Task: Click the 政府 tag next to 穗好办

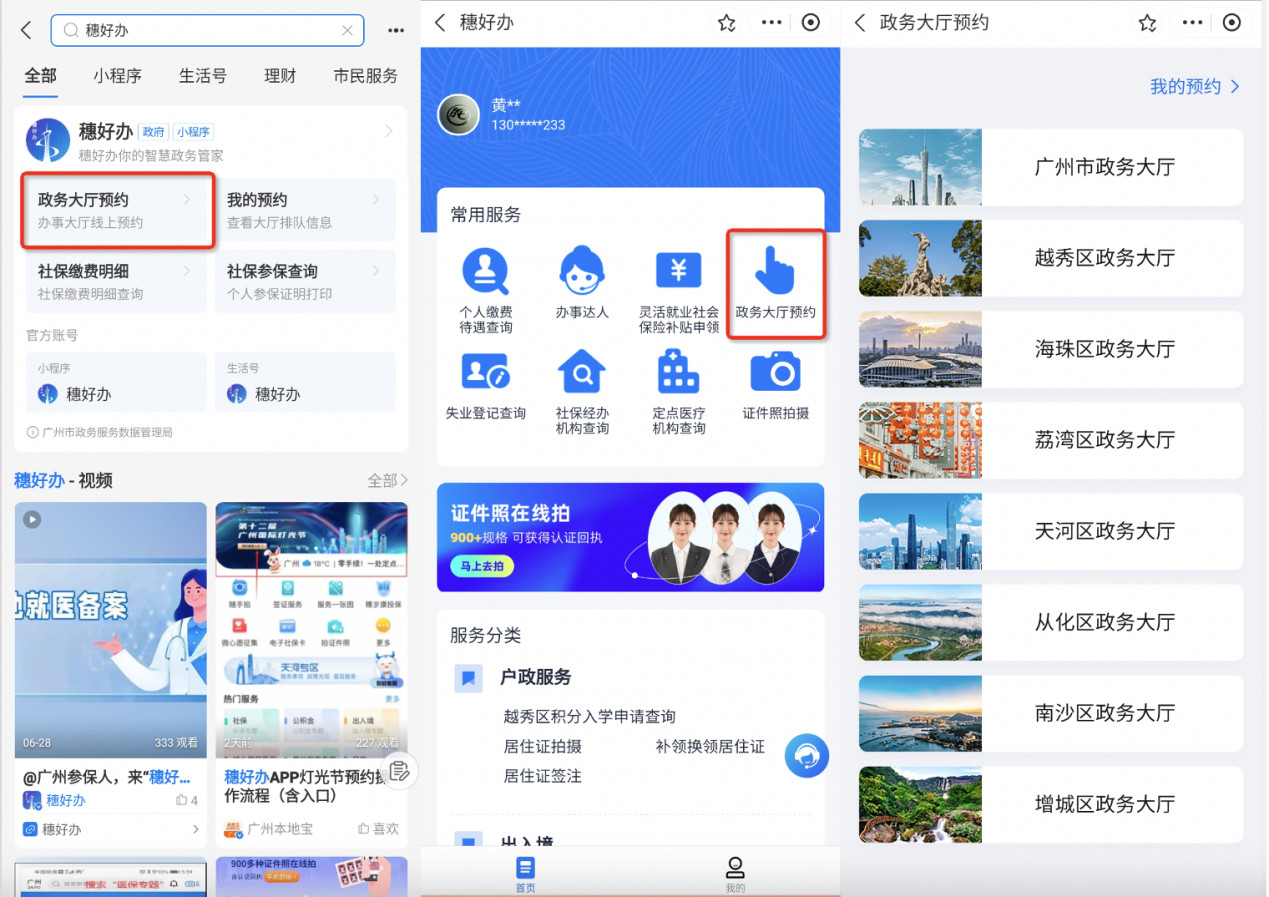Action: (x=153, y=132)
